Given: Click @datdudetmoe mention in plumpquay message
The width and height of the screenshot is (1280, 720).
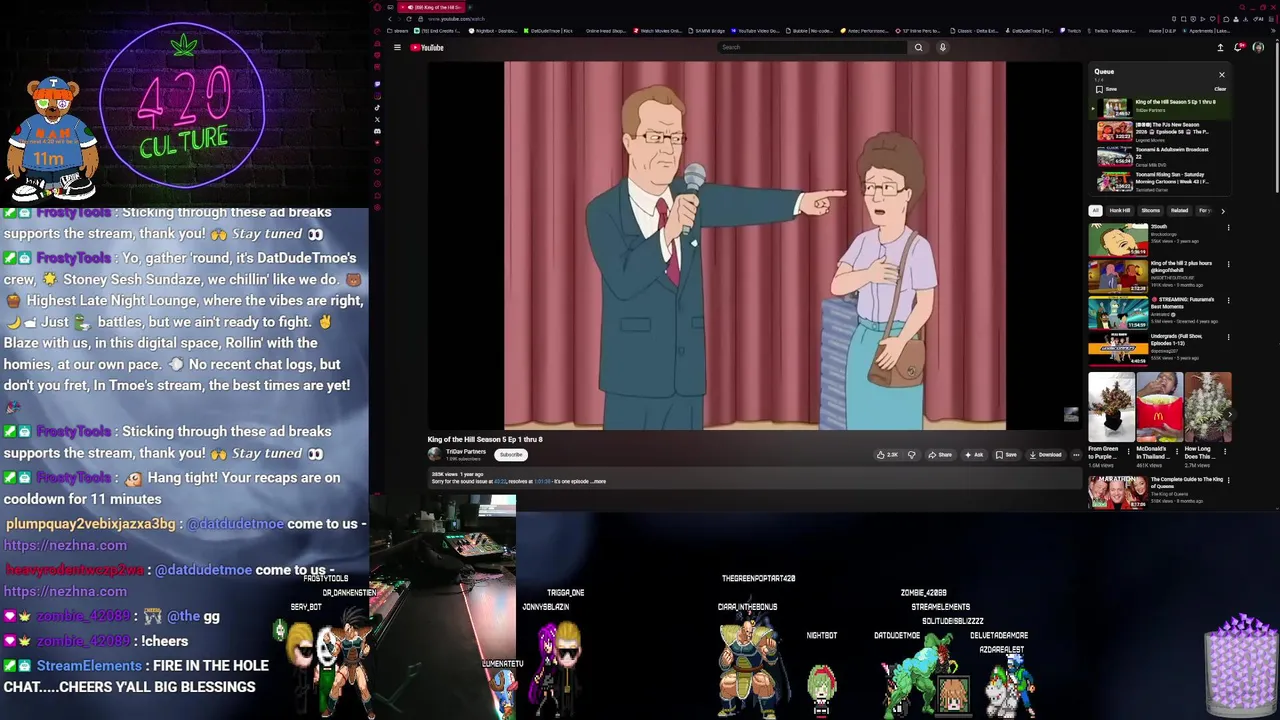Looking at the screenshot, I should [236, 523].
